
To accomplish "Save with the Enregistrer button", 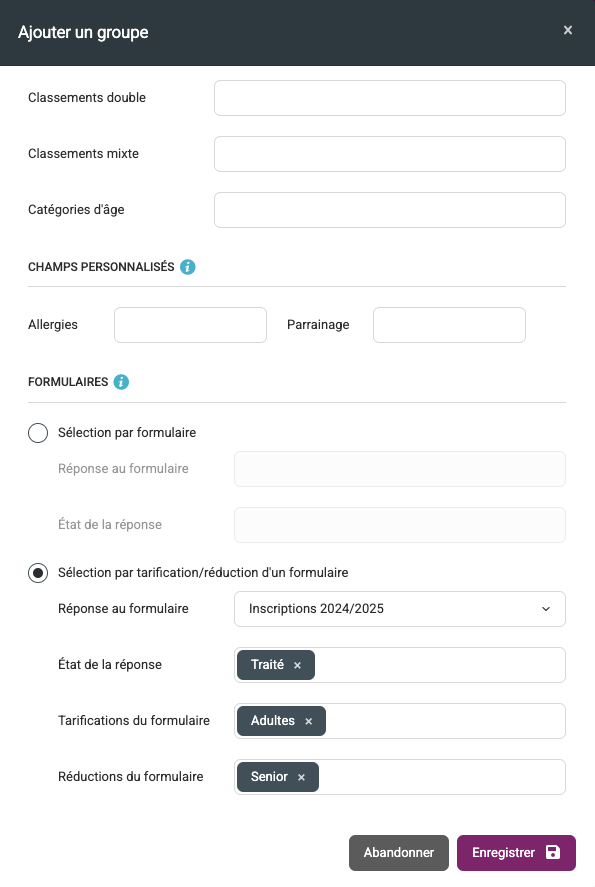I will (x=516, y=852).
